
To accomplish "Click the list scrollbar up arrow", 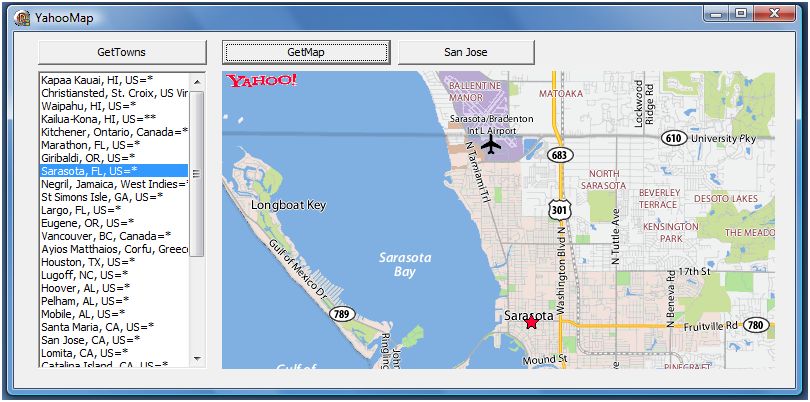I will (x=197, y=82).
